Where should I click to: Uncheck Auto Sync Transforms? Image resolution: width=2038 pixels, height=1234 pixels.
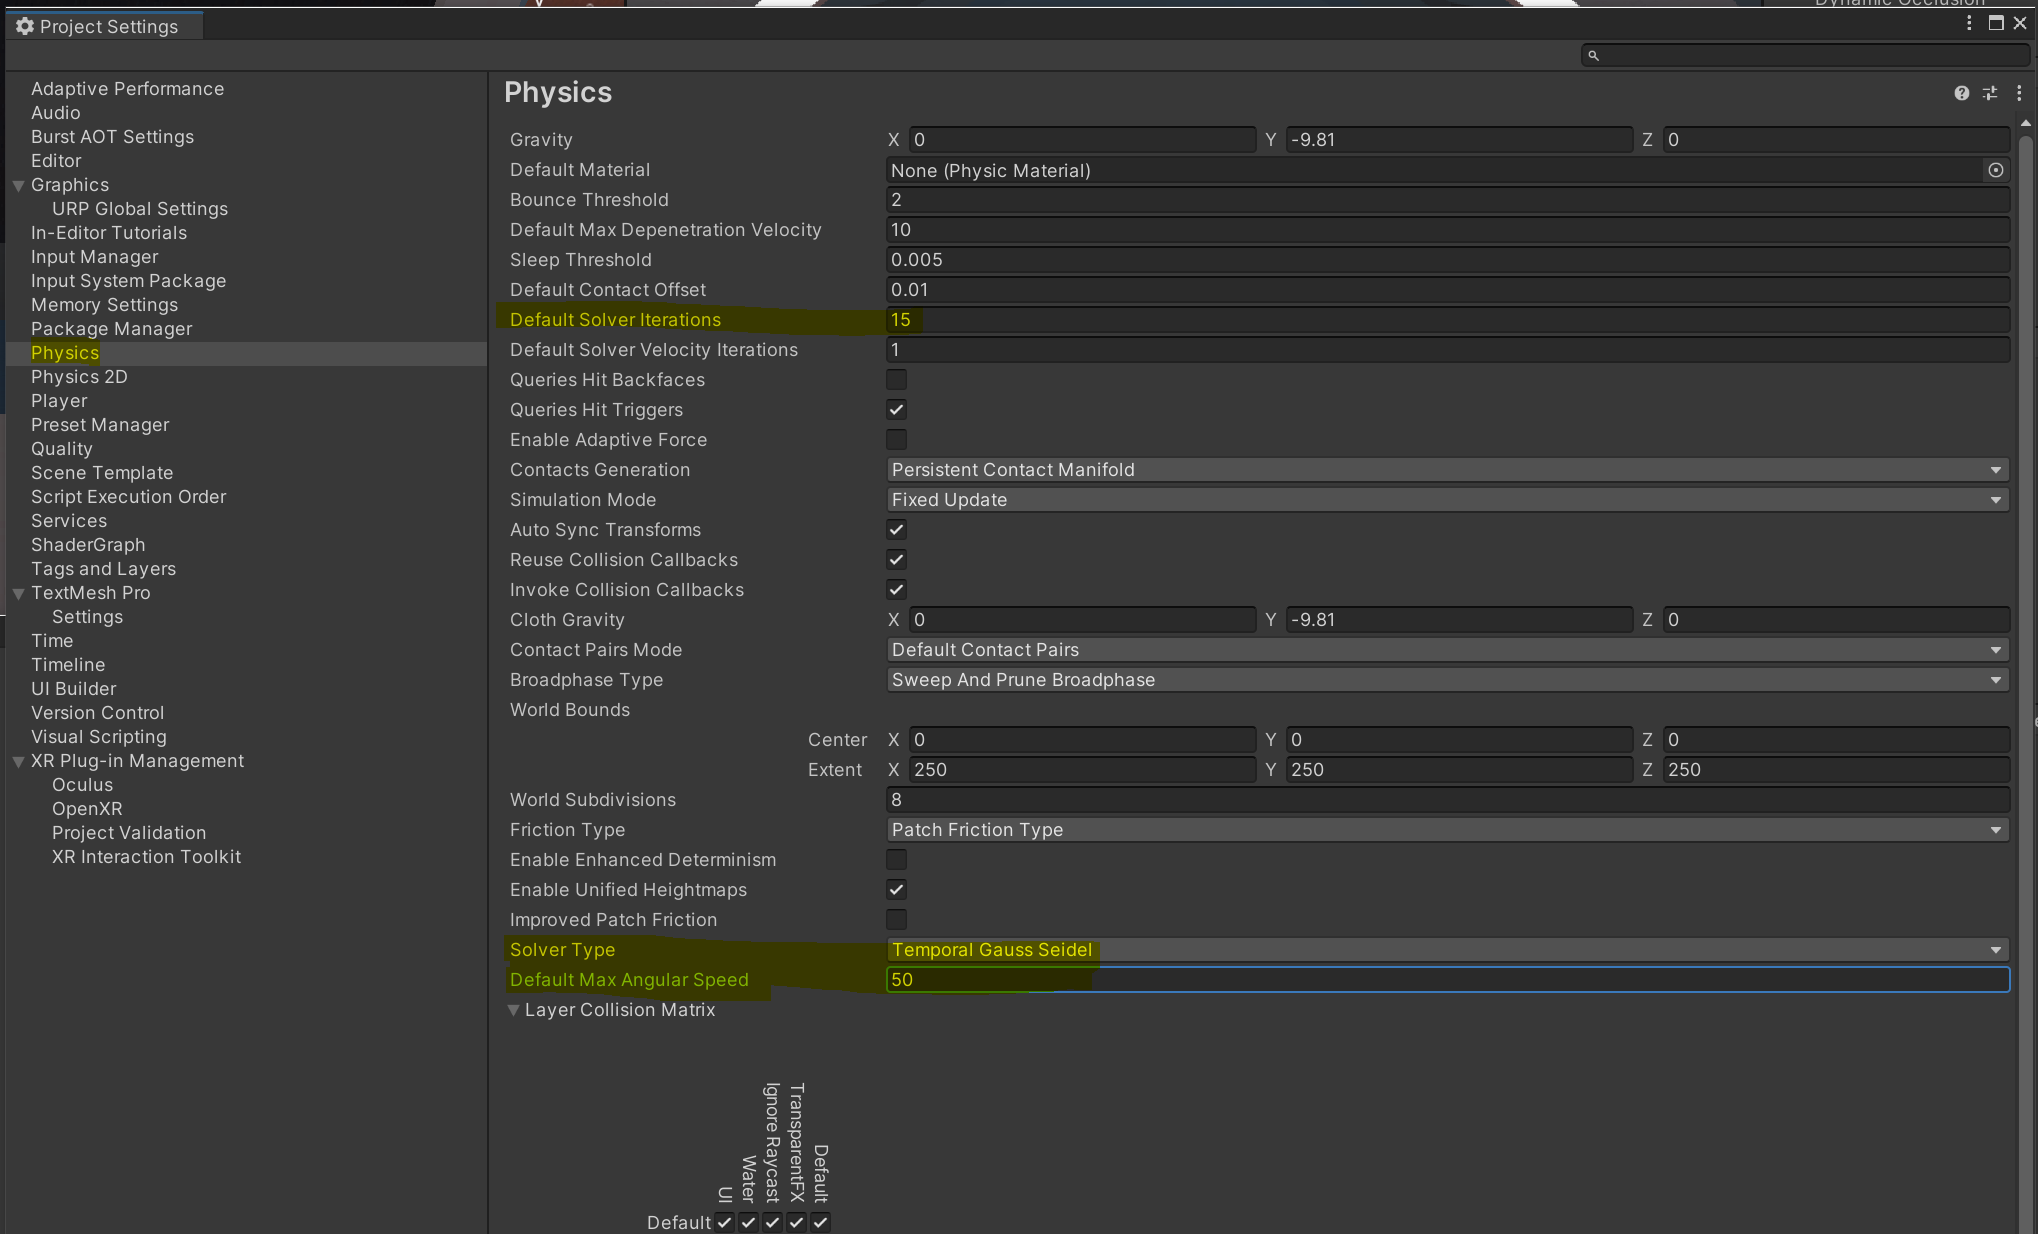coord(896,530)
